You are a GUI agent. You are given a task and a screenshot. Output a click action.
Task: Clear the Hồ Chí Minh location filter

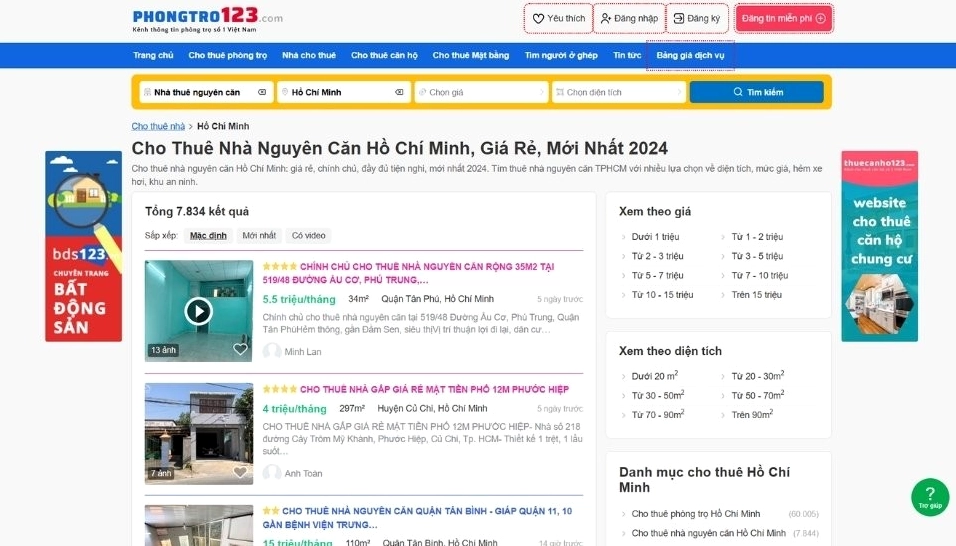399,92
